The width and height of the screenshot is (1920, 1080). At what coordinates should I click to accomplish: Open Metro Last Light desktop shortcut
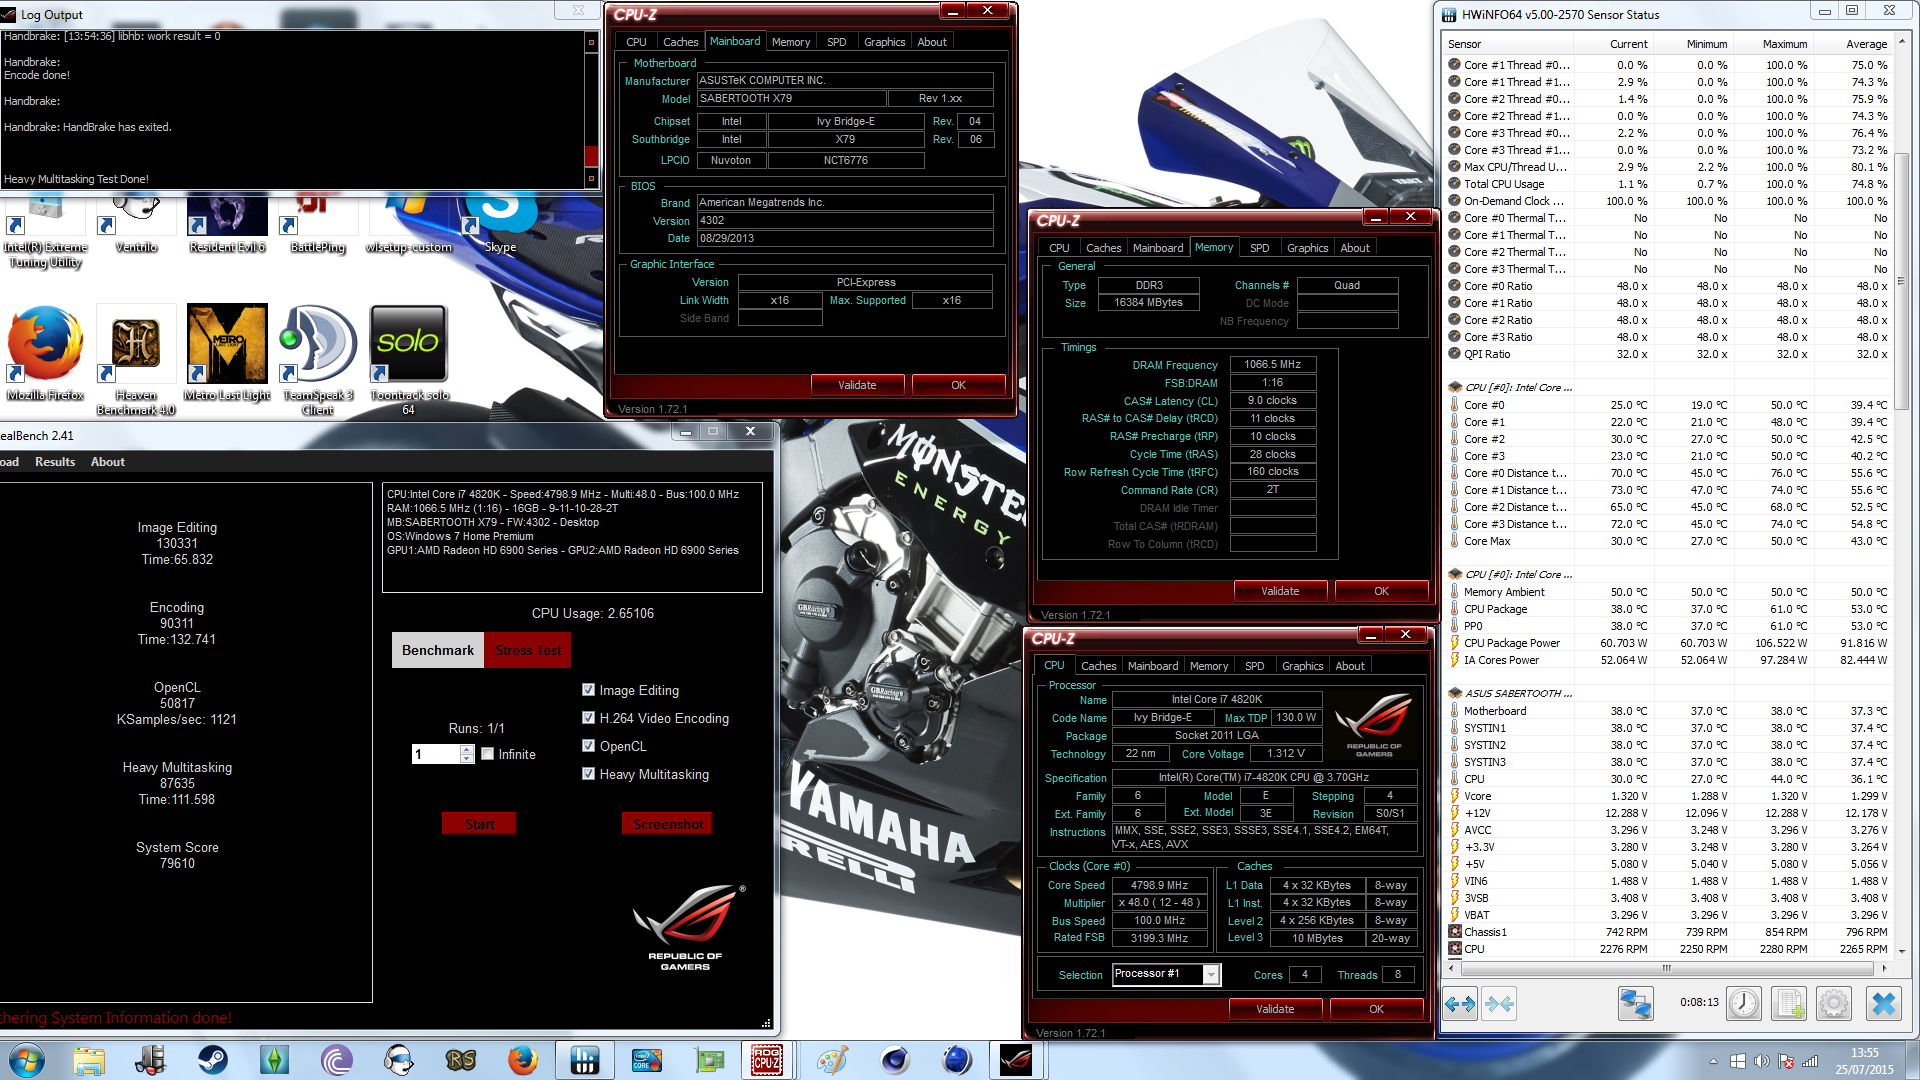pos(227,353)
